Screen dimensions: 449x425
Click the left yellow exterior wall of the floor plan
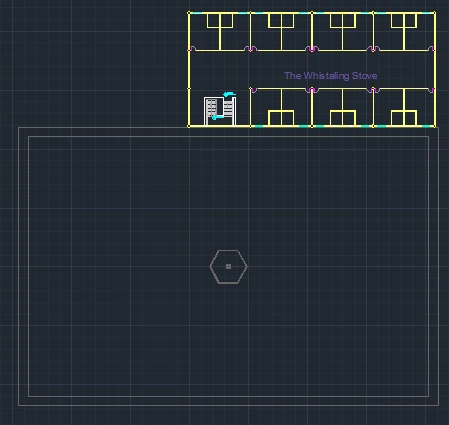point(189,69)
